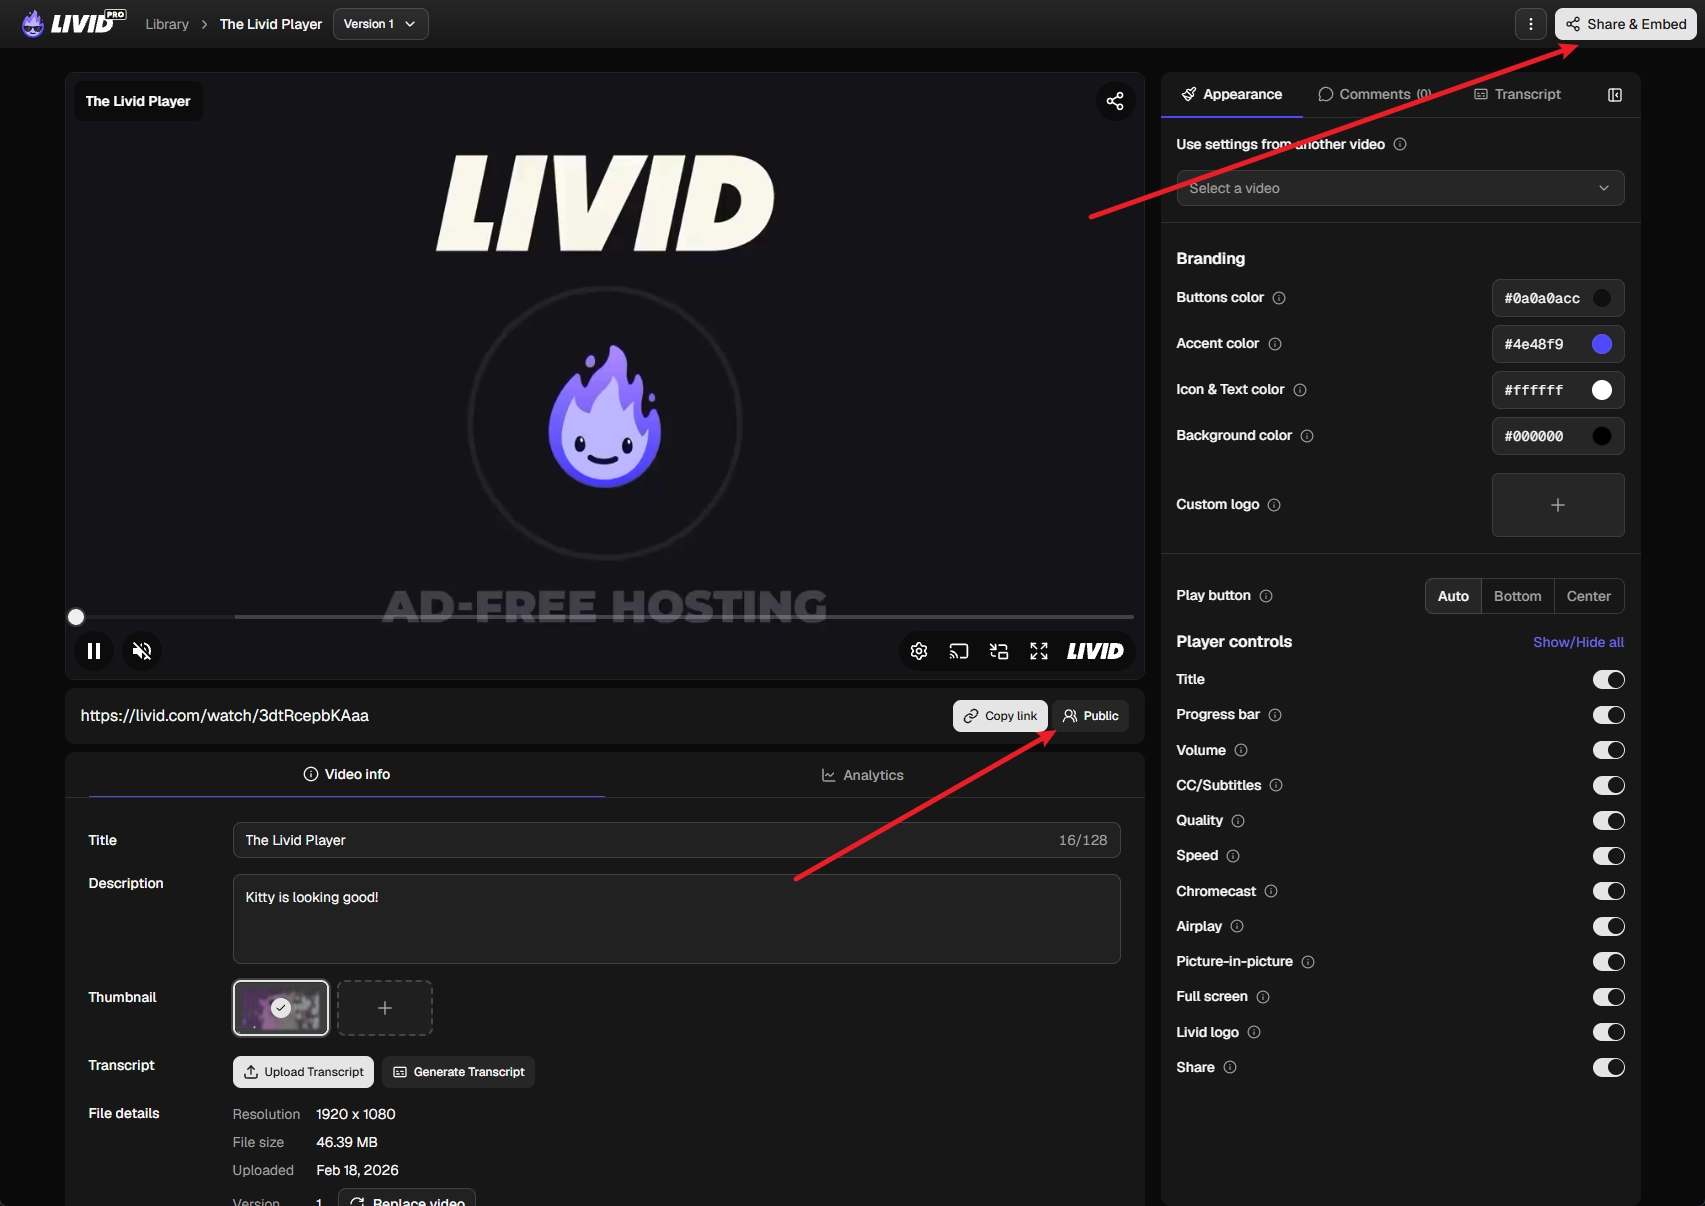Set Play button position to Bottom

coord(1518,596)
